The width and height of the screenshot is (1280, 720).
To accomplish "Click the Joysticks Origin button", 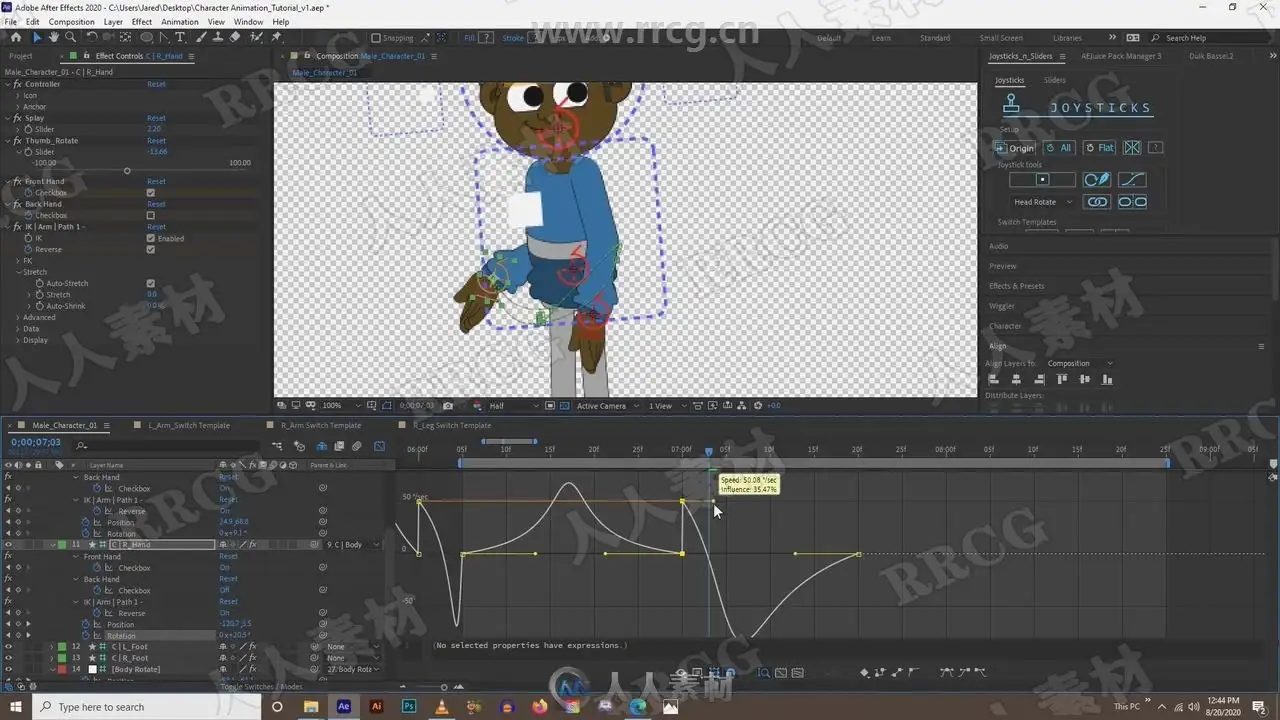I will point(1015,148).
